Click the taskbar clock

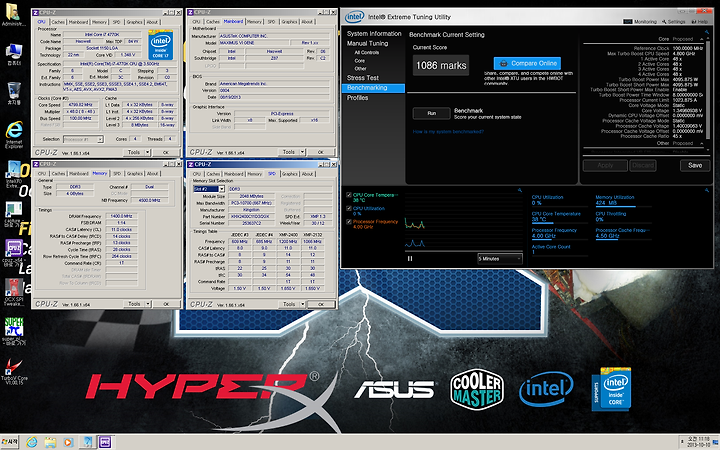click(x=698, y=442)
